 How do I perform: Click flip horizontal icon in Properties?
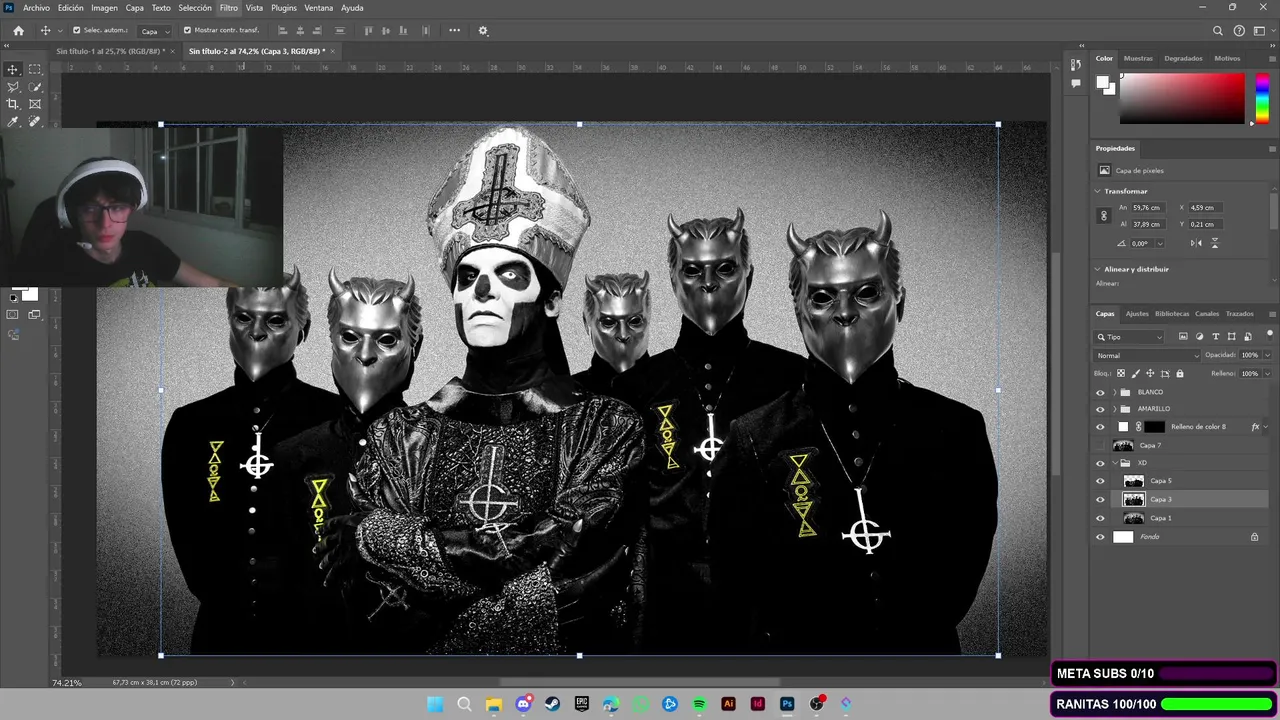tap(1196, 243)
